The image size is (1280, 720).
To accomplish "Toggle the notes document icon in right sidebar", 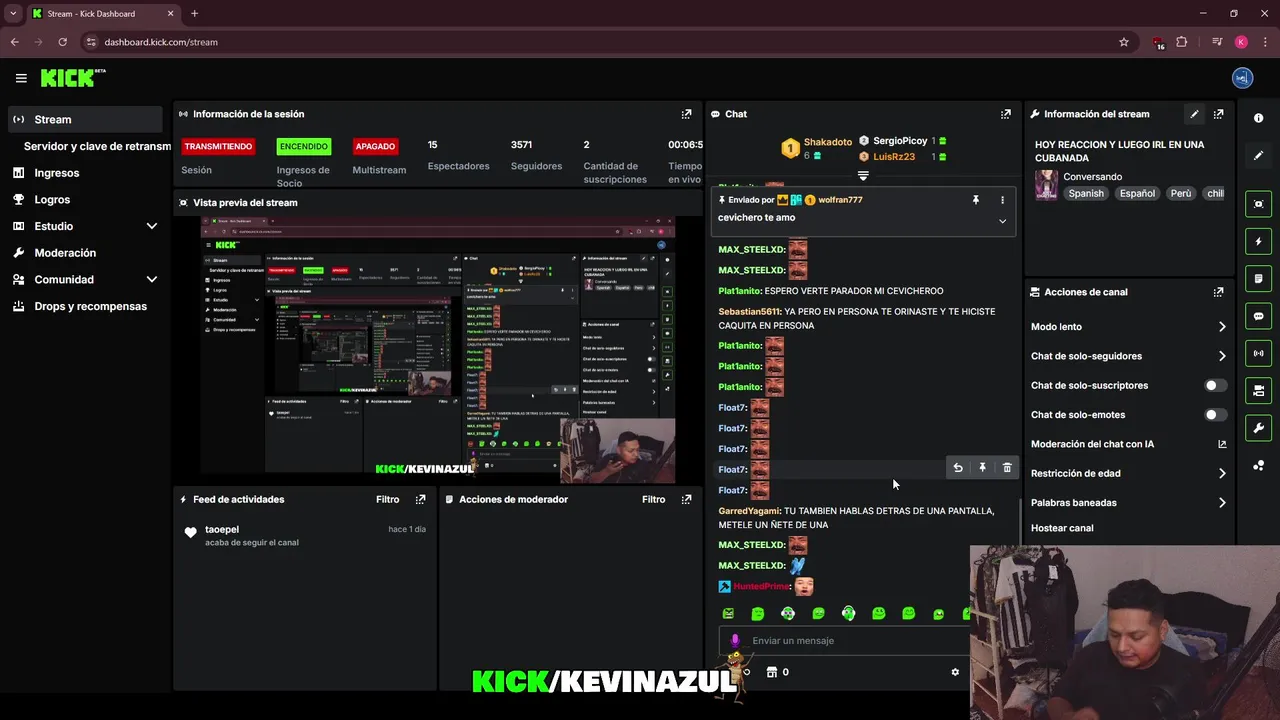I will (1258, 278).
